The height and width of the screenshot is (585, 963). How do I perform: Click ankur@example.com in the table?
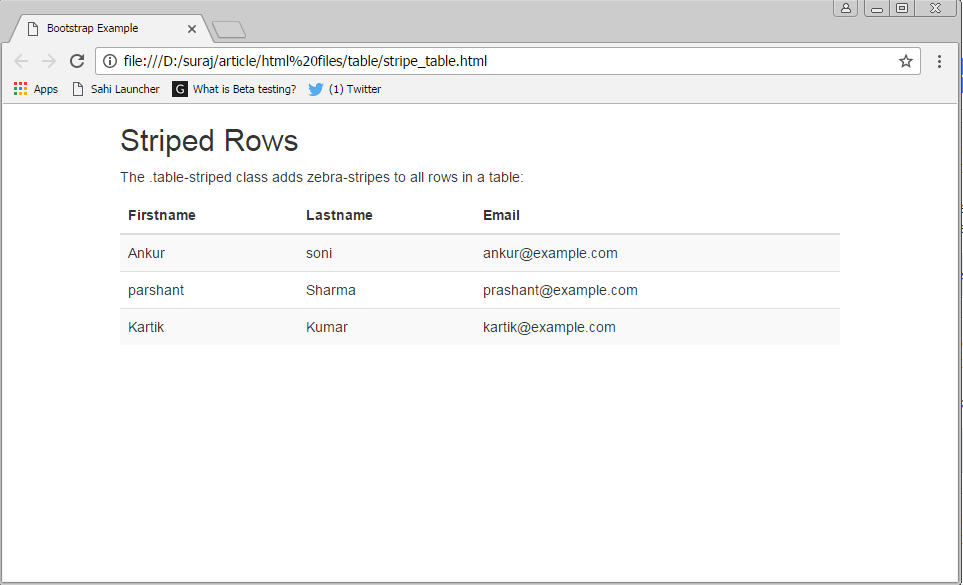tap(550, 253)
